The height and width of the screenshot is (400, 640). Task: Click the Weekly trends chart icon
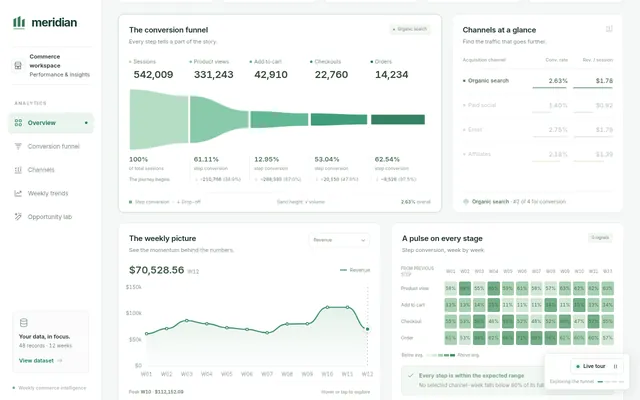point(18,193)
